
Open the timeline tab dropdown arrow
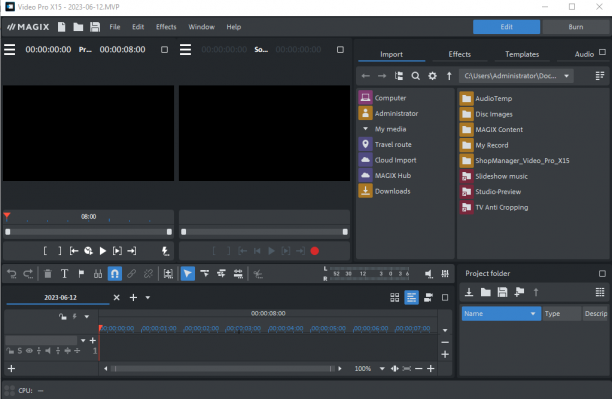click(x=148, y=297)
